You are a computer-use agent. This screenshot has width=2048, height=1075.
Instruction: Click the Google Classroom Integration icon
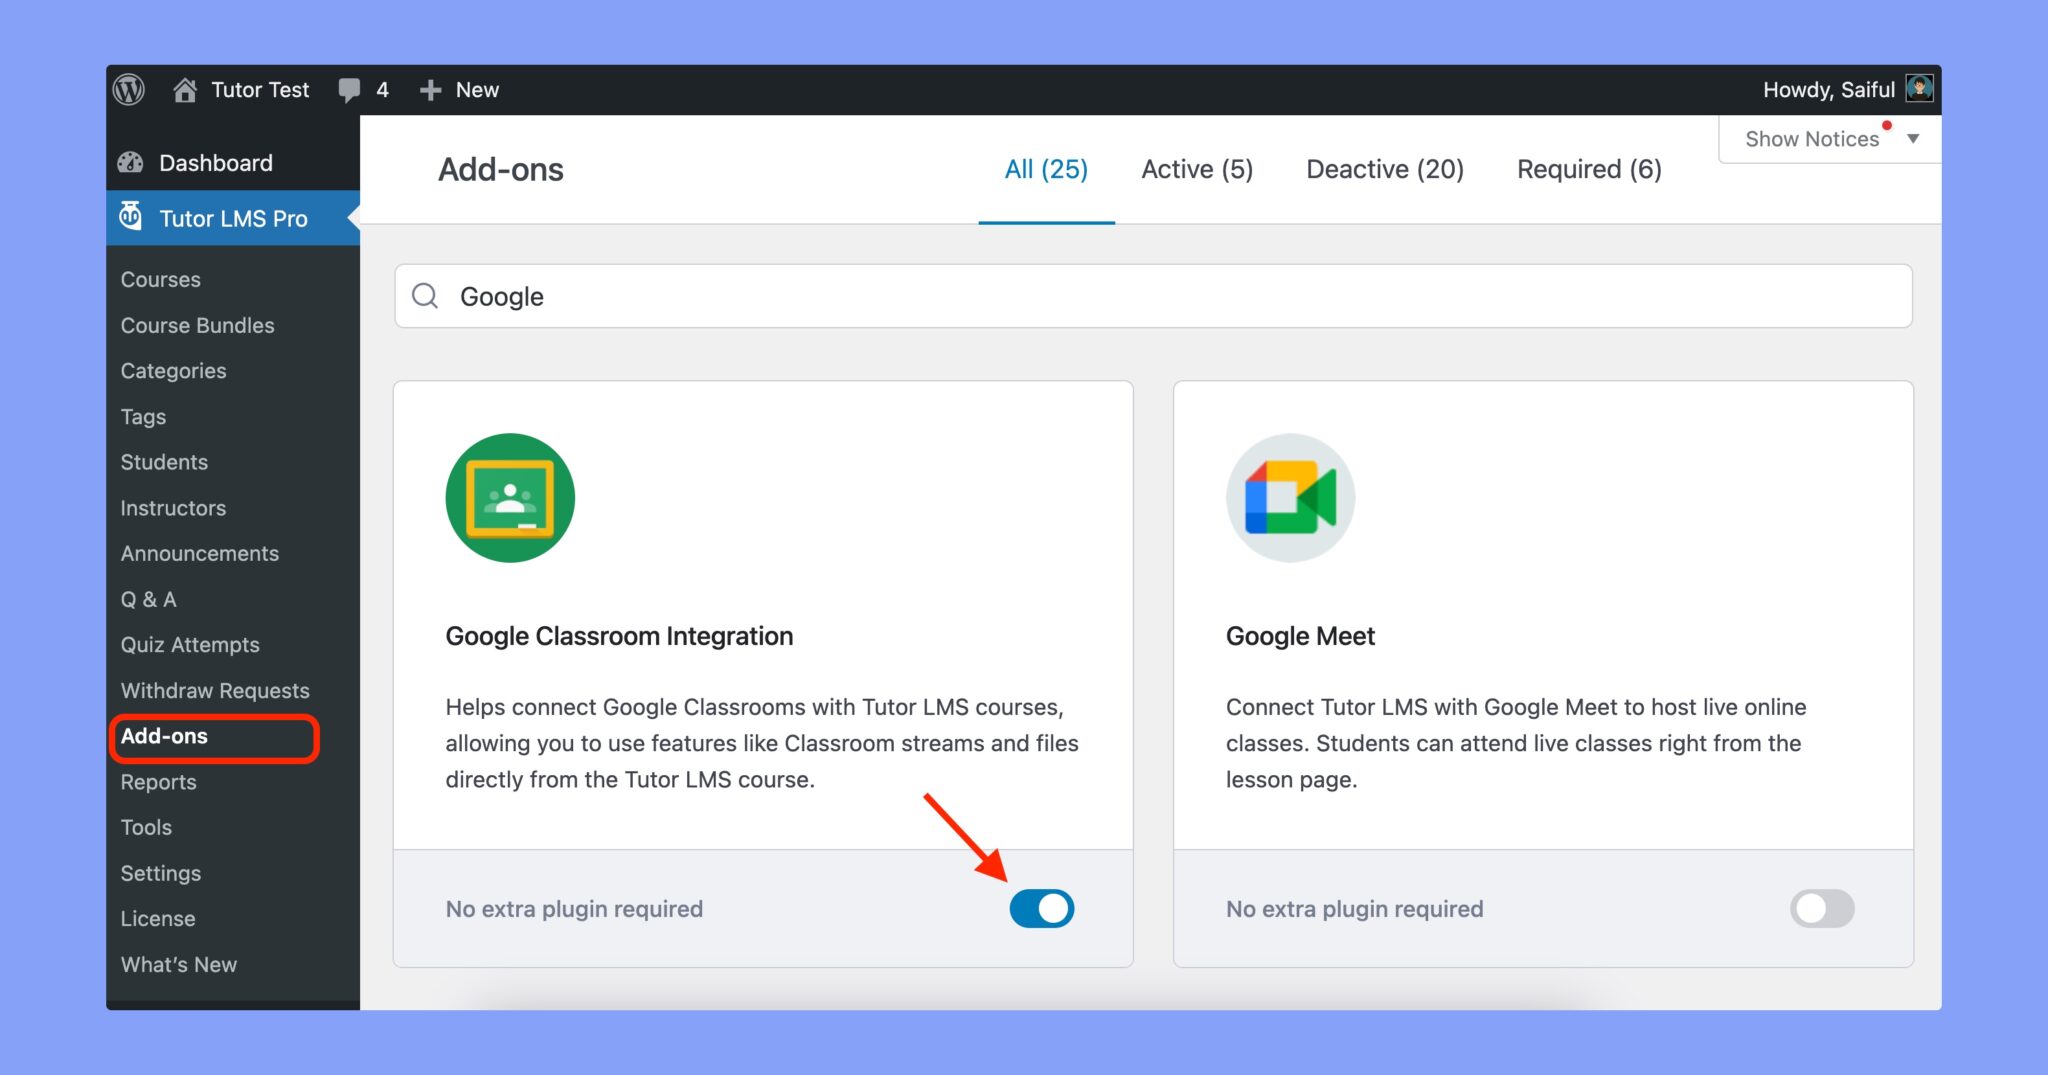tap(510, 497)
